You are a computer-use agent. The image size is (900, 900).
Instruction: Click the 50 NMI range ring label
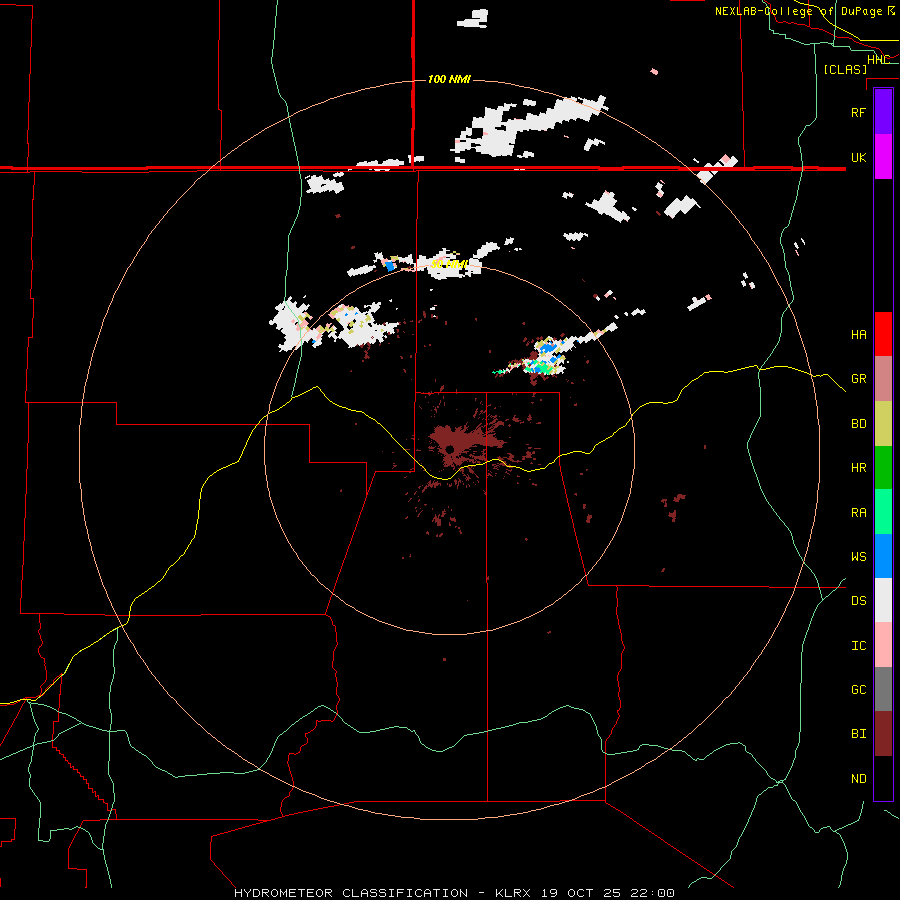click(x=449, y=264)
